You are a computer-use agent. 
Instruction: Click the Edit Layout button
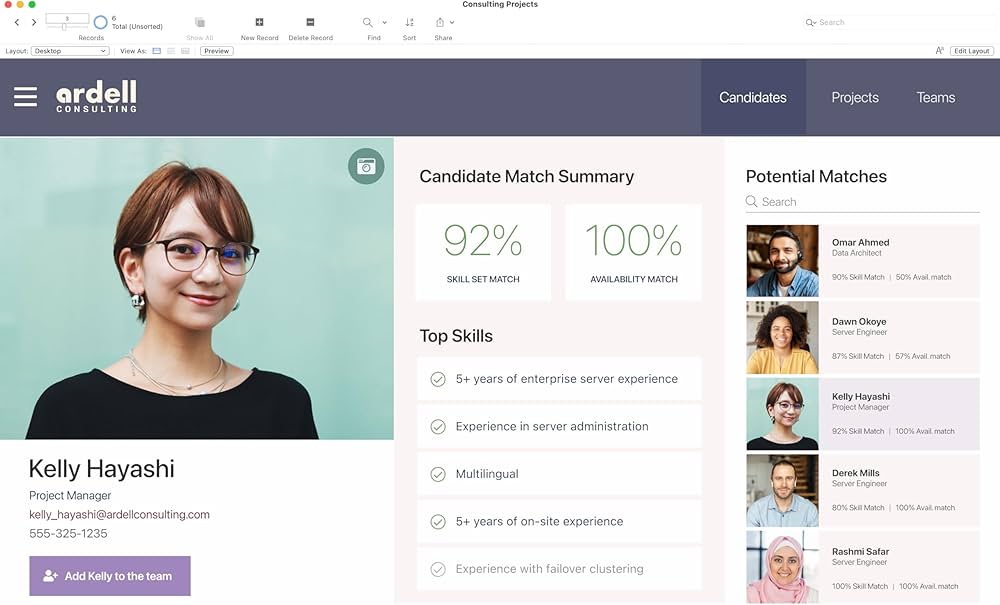click(x=971, y=51)
